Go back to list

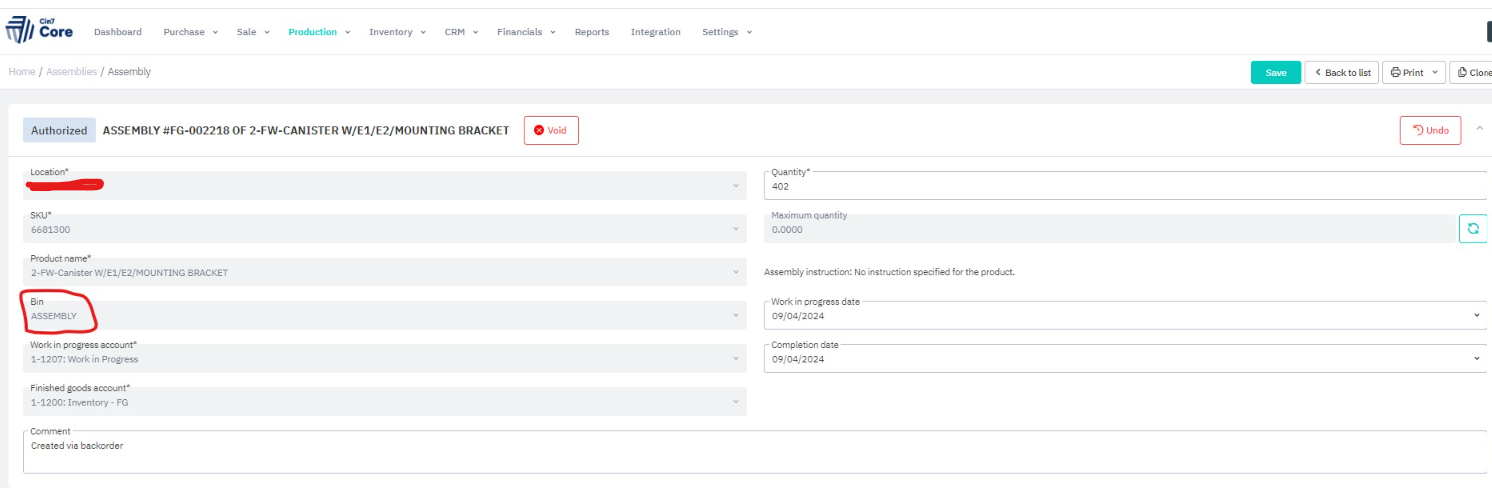coord(1342,73)
